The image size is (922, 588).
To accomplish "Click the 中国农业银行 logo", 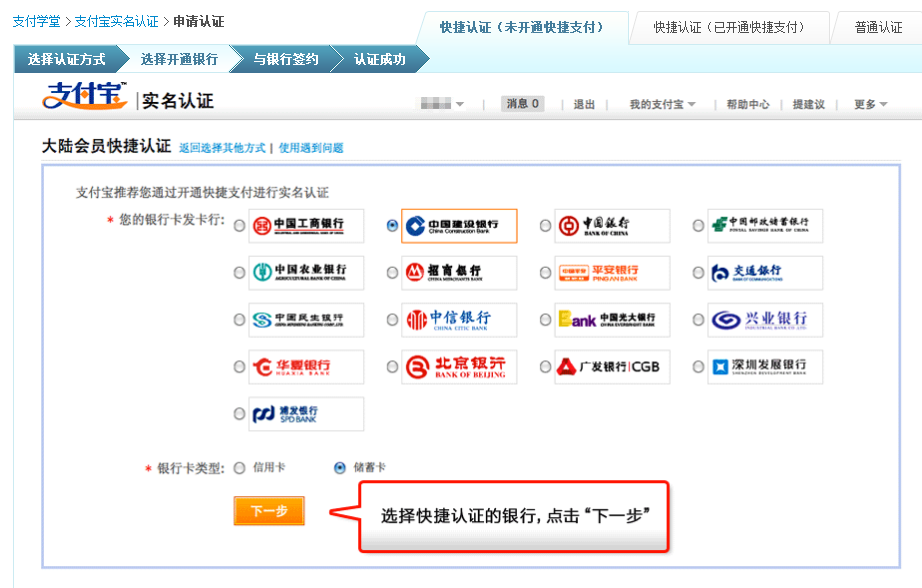I will pyautogui.click(x=306, y=273).
